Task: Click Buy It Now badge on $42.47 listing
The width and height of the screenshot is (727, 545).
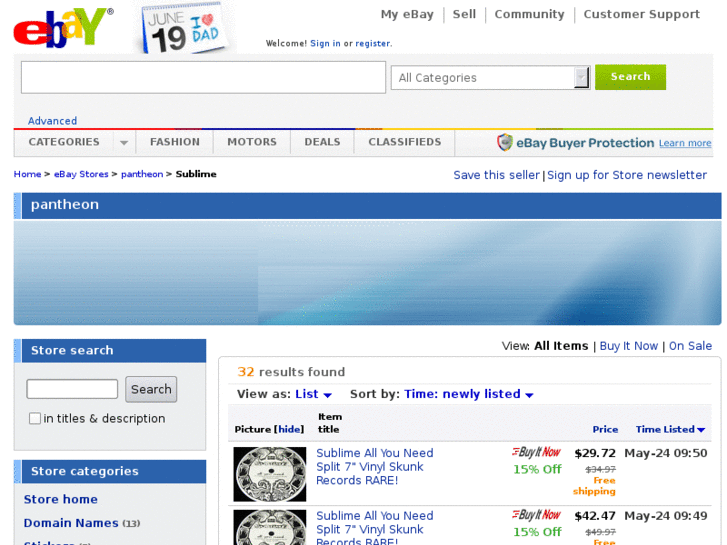Action: [x=536, y=514]
